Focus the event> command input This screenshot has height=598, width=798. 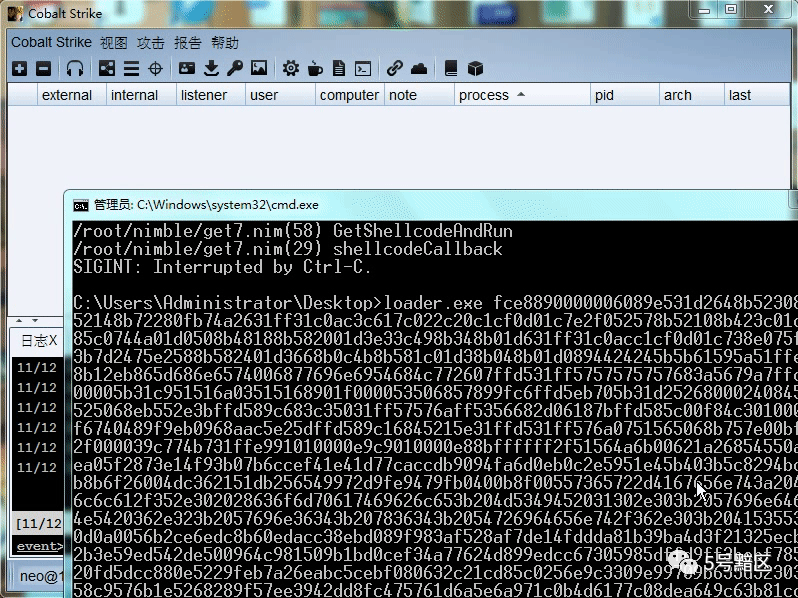pyautogui.click(x=38, y=546)
